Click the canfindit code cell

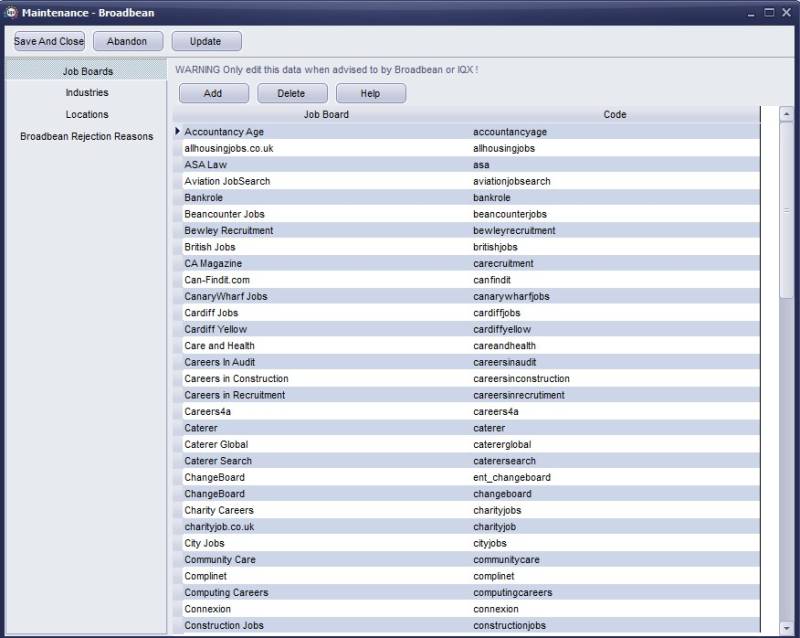pyautogui.click(x=615, y=280)
